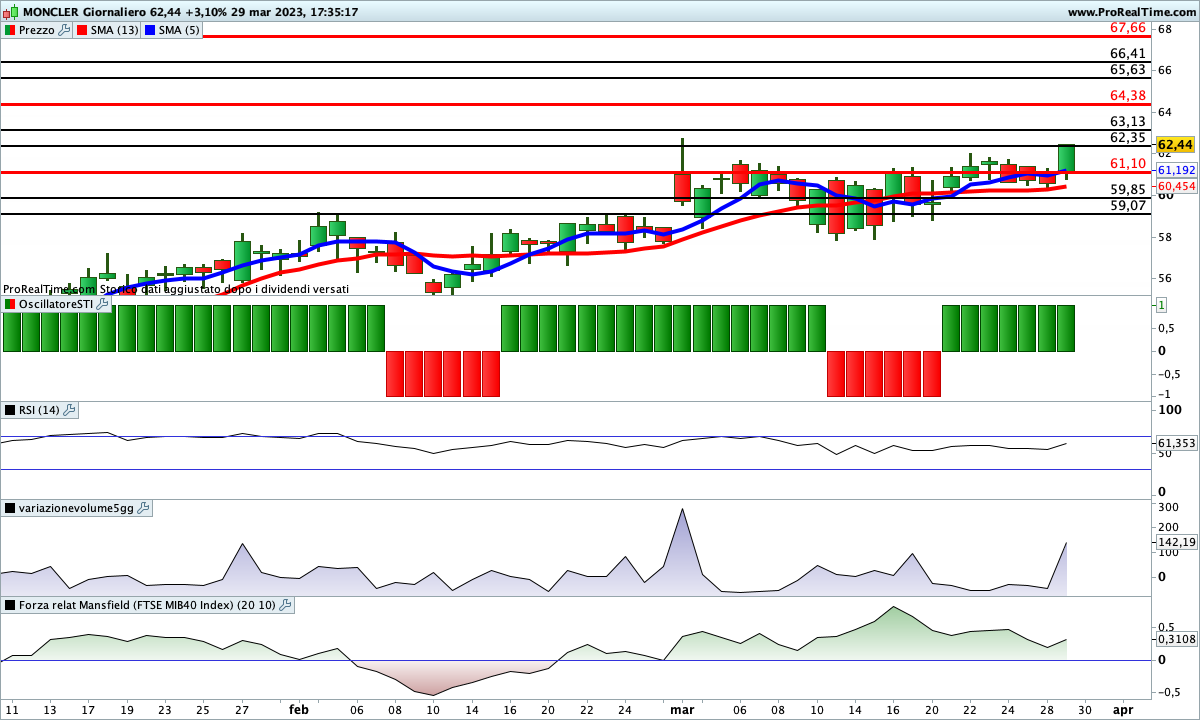This screenshot has width=1200, height=720.
Task: Click the 62,35 price level label
Action: click(1128, 137)
